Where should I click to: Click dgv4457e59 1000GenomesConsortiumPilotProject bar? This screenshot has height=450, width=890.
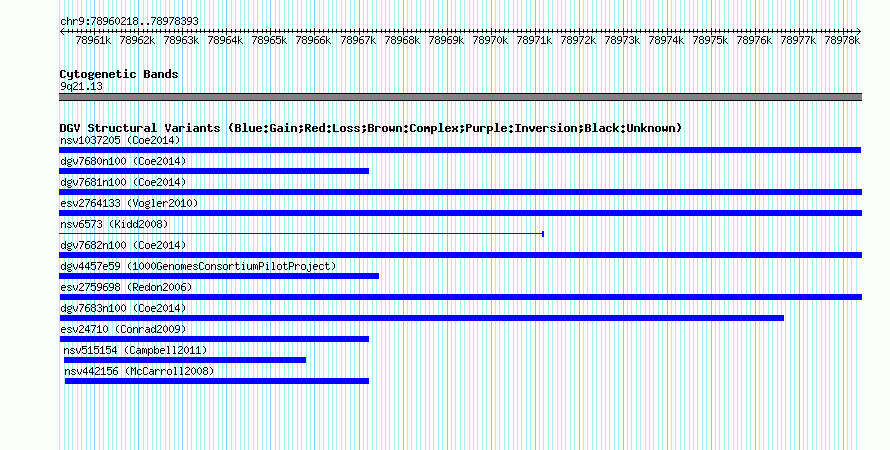point(219,276)
